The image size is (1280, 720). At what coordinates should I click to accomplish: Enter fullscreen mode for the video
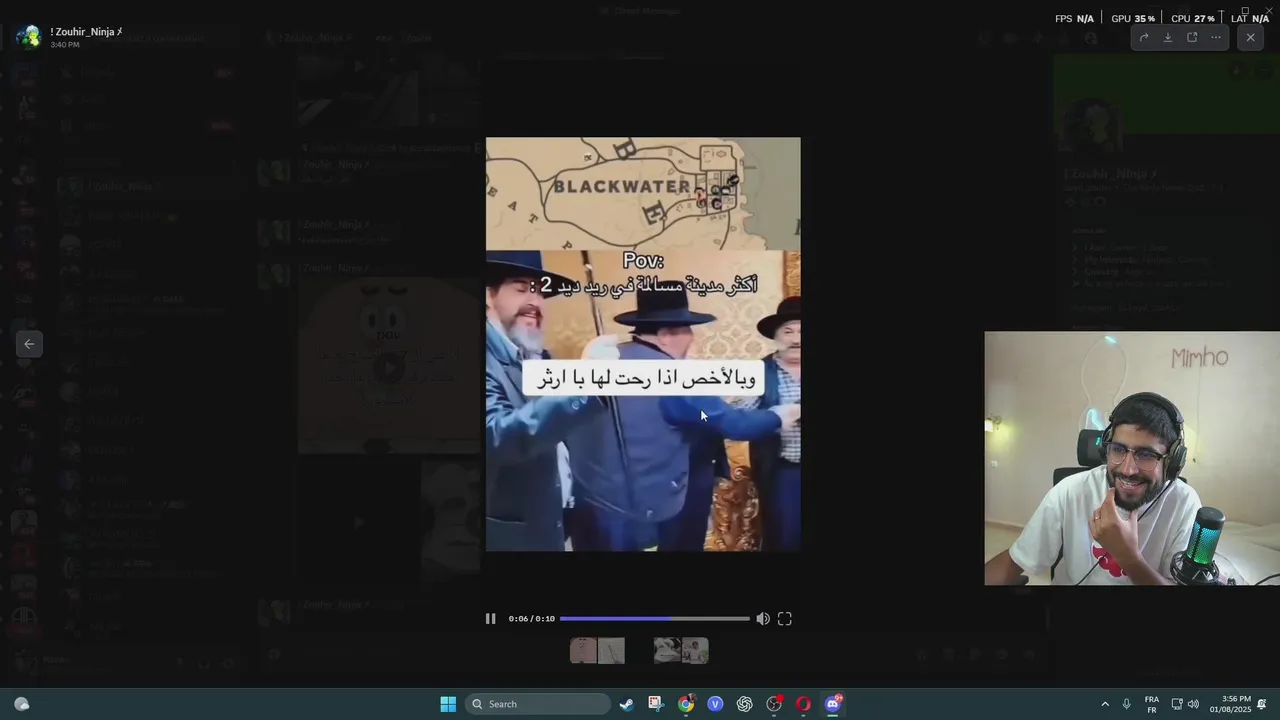pos(785,619)
